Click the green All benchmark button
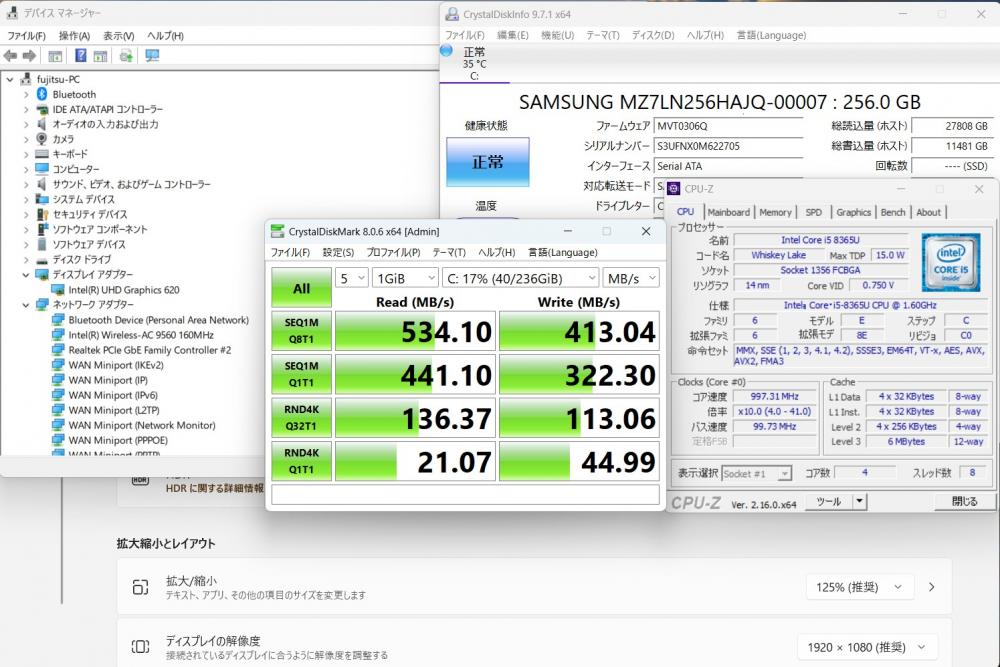 coord(301,288)
